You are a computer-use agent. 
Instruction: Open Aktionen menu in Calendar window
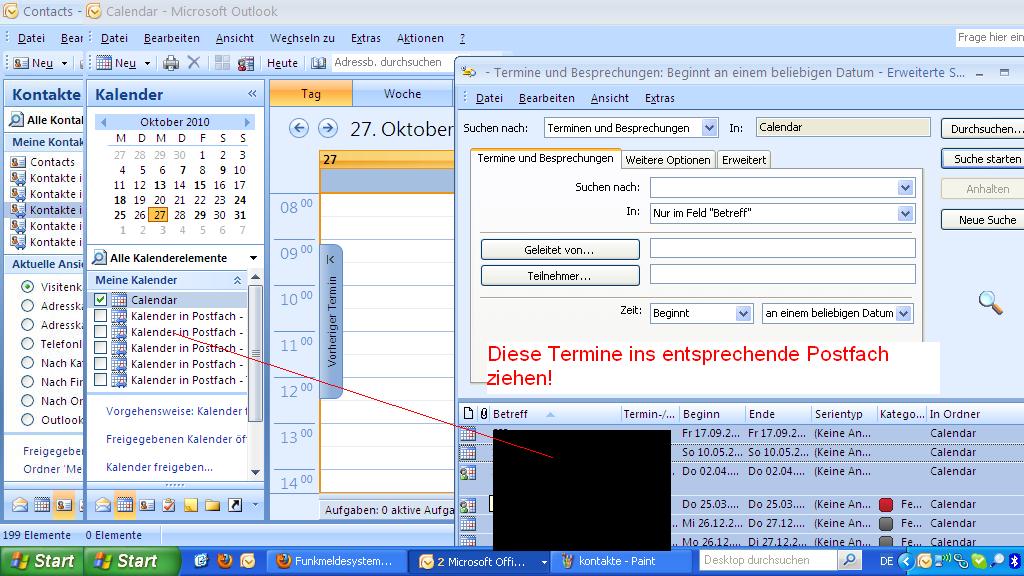420,38
